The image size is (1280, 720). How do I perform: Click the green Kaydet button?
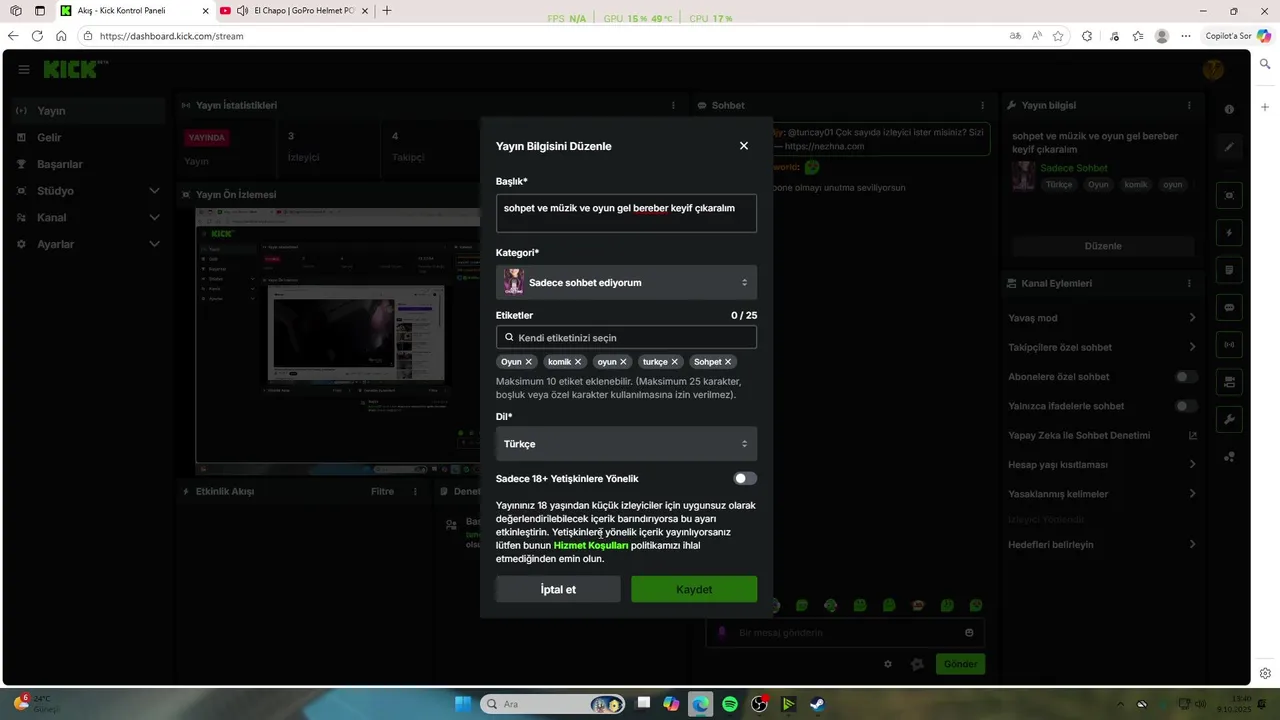point(694,589)
